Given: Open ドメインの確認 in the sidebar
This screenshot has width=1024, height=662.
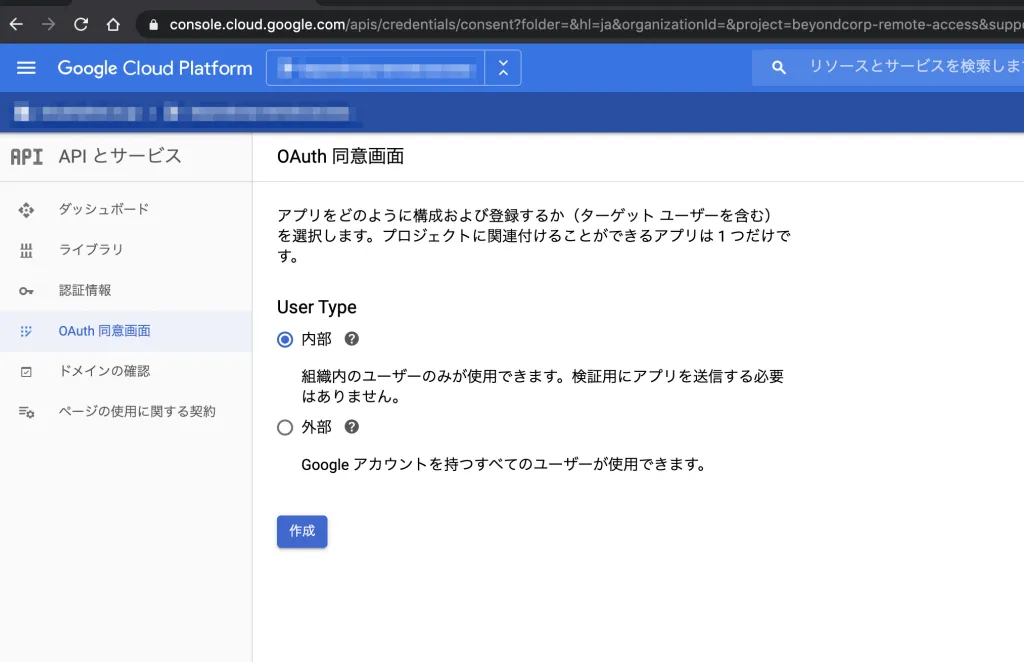Looking at the screenshot, I should pos(104,371).
